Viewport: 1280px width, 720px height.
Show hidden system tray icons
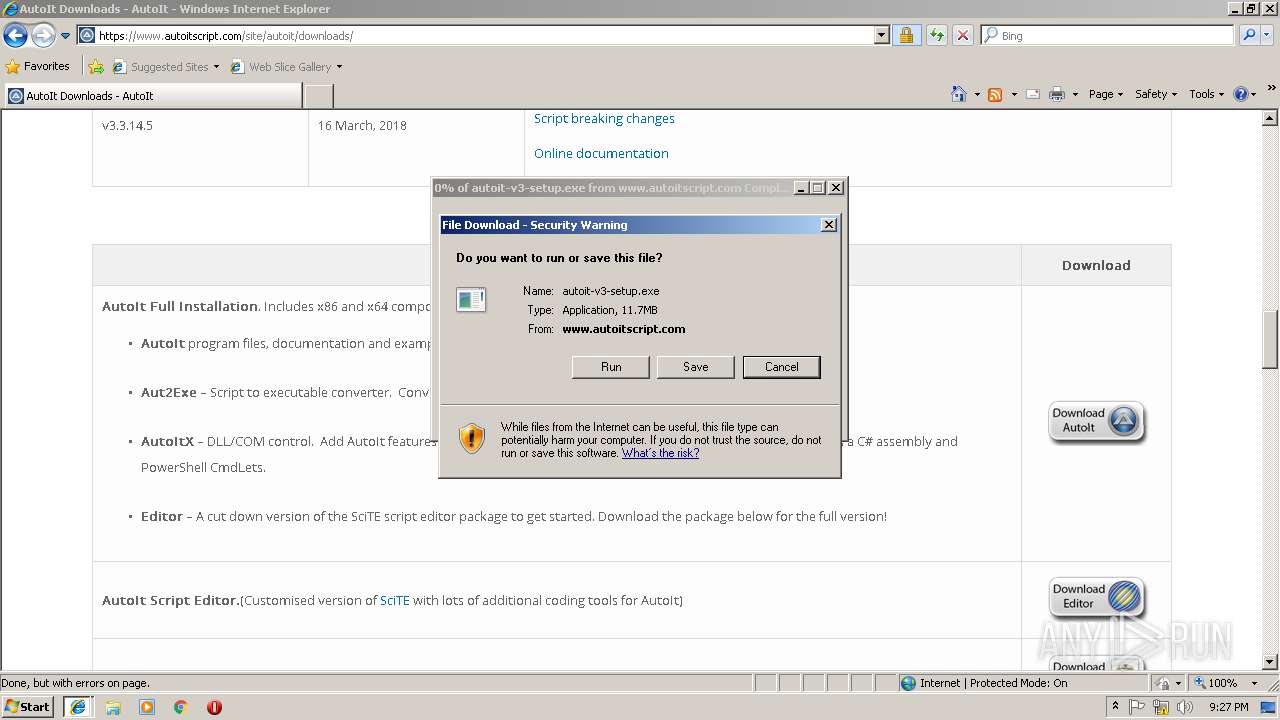click(x=1115, y=707)
